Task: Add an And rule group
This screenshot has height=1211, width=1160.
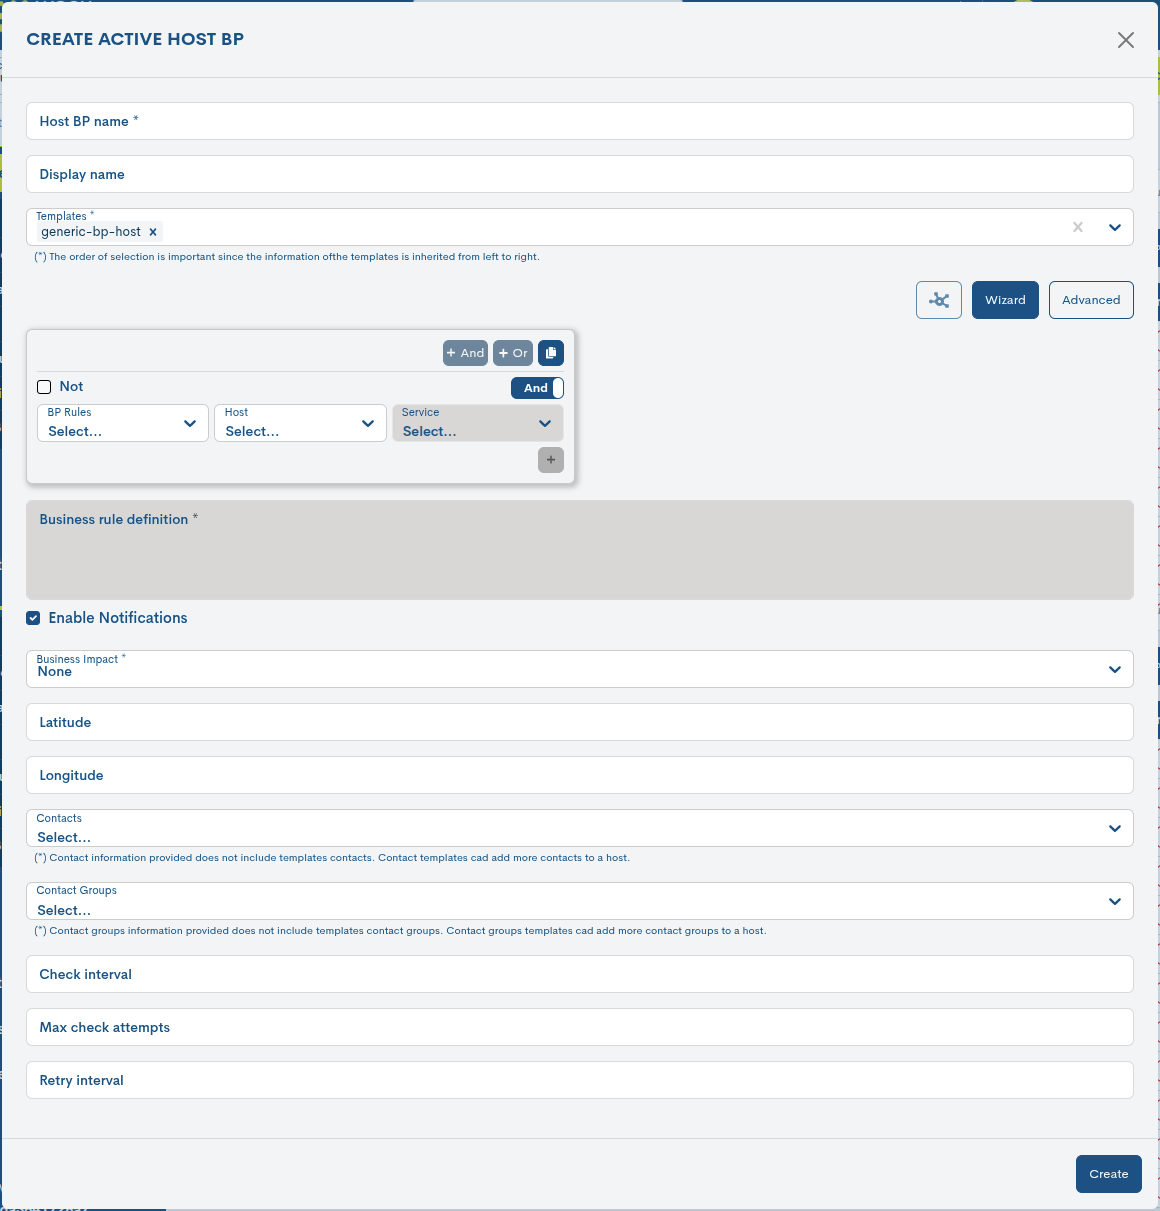Action: [x=465, y=353]
